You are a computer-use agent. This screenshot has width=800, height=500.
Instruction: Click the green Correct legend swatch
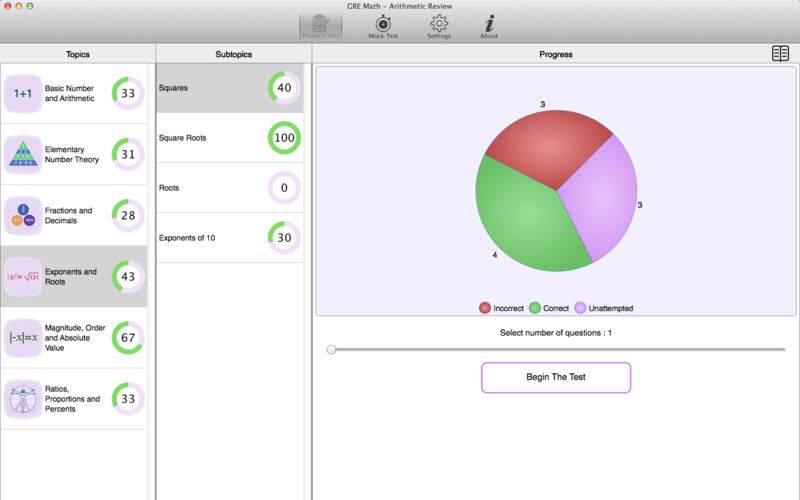pyautogui.click(x=535, y=308)
